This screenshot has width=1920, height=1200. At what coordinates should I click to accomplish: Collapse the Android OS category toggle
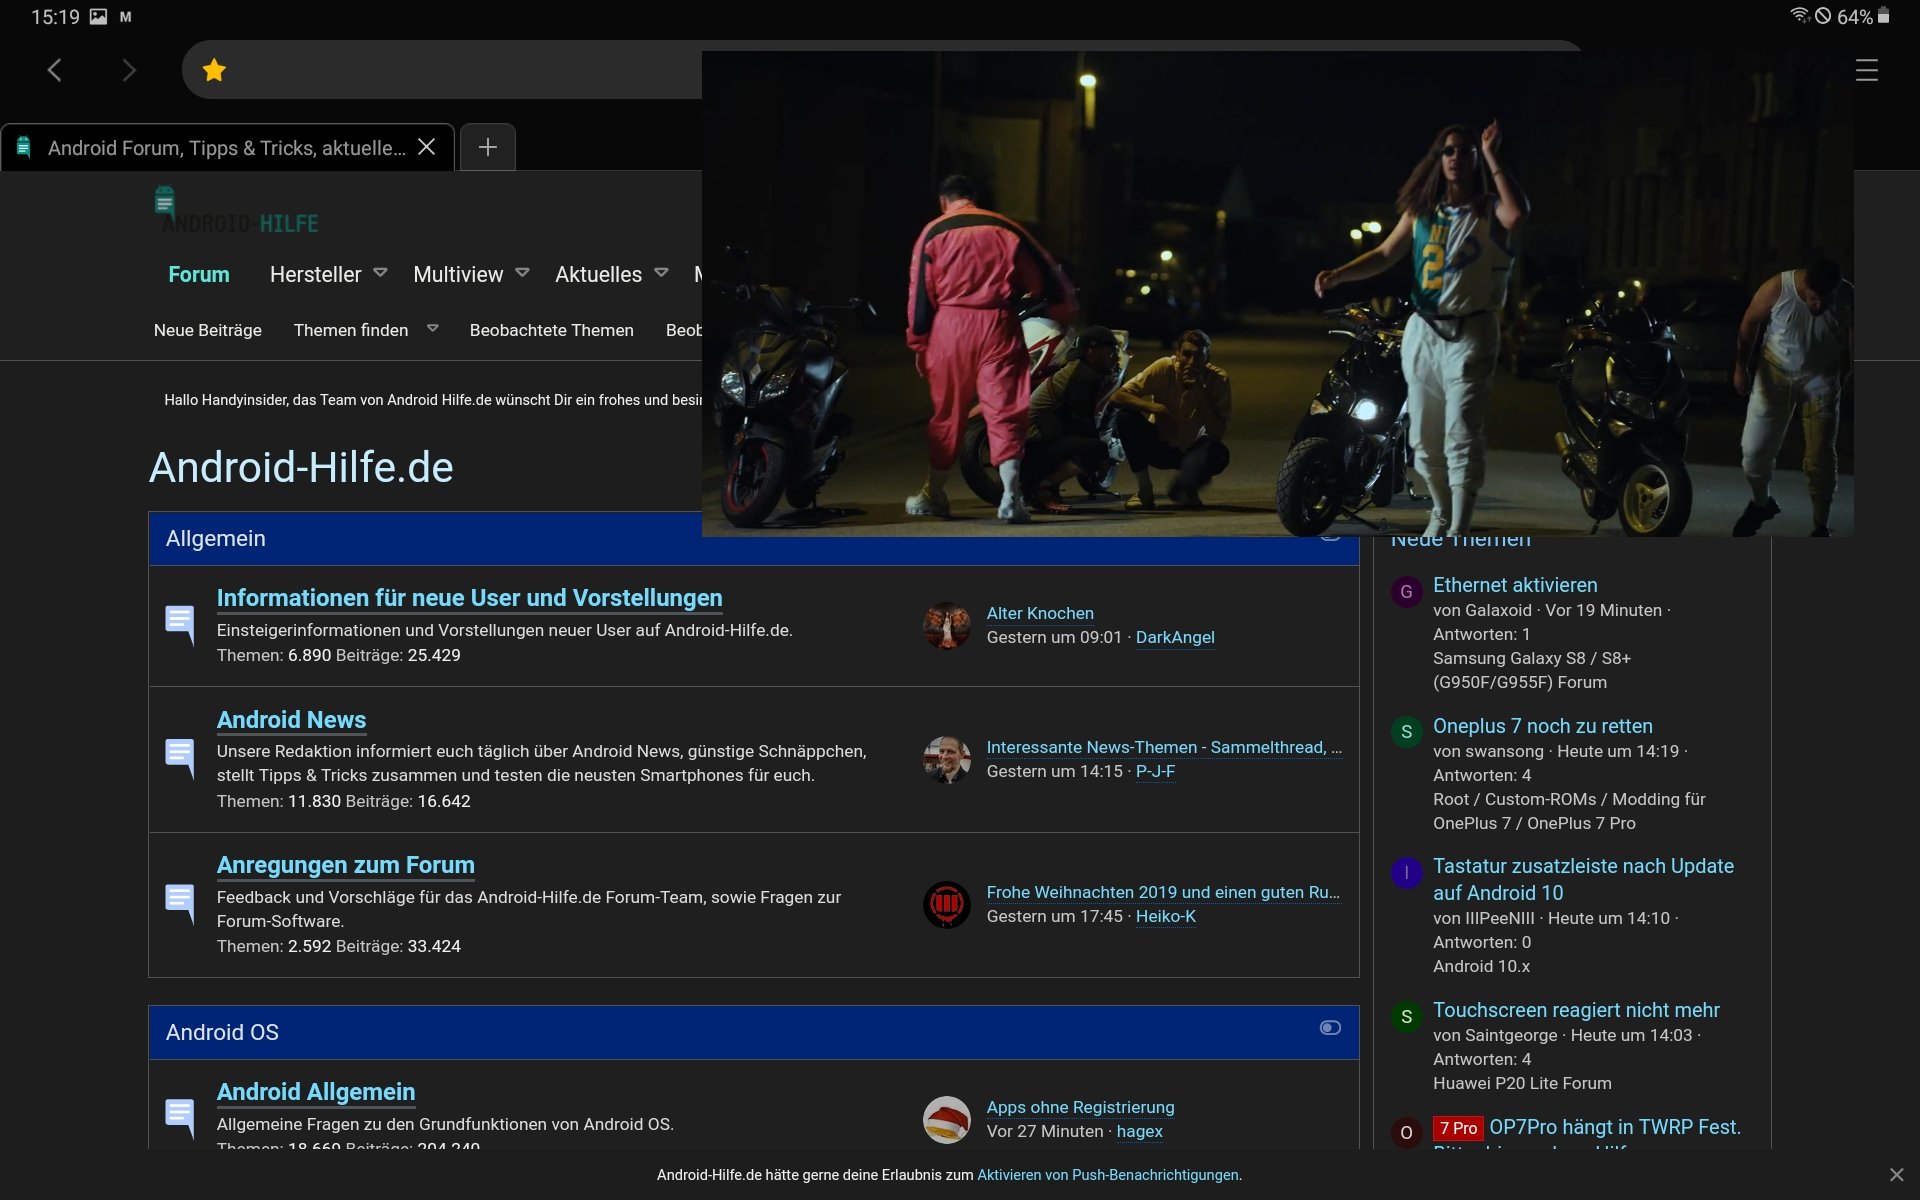coord(1330,1028)
